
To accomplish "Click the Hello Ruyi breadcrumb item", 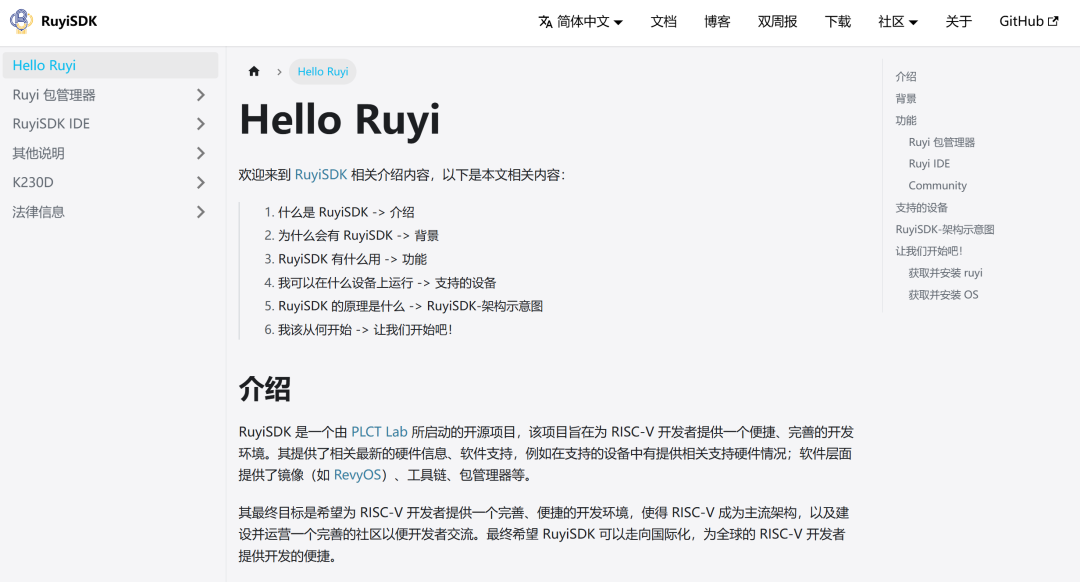I will pyautogui.click(x=322, y=72).
